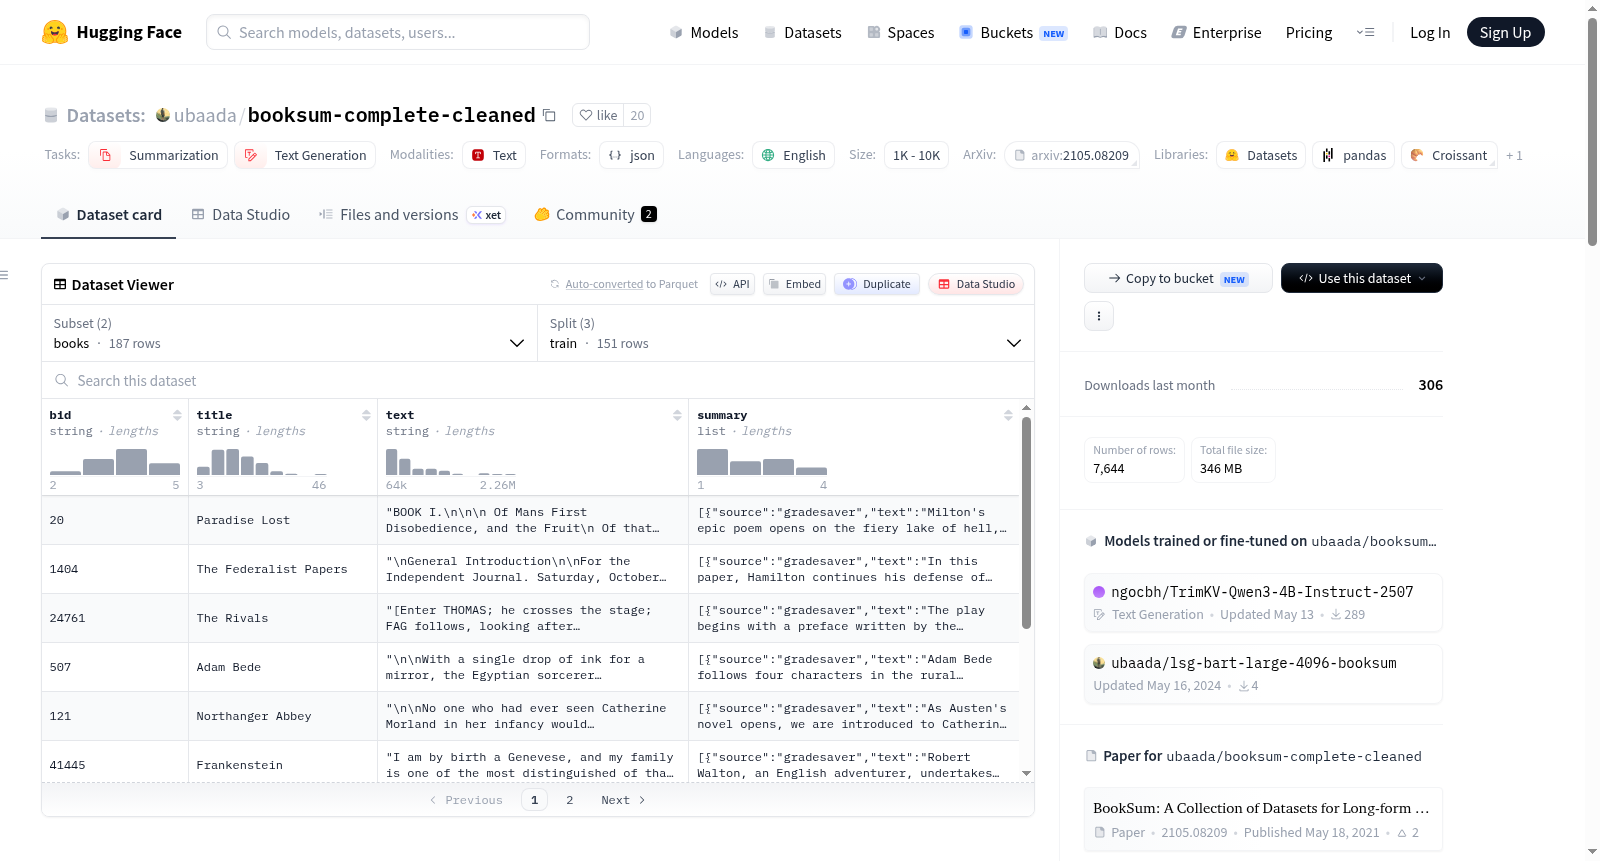Click Copy to bucket button
The width and height of the screenshot is (1600, 861).
tap(1178, 278)
